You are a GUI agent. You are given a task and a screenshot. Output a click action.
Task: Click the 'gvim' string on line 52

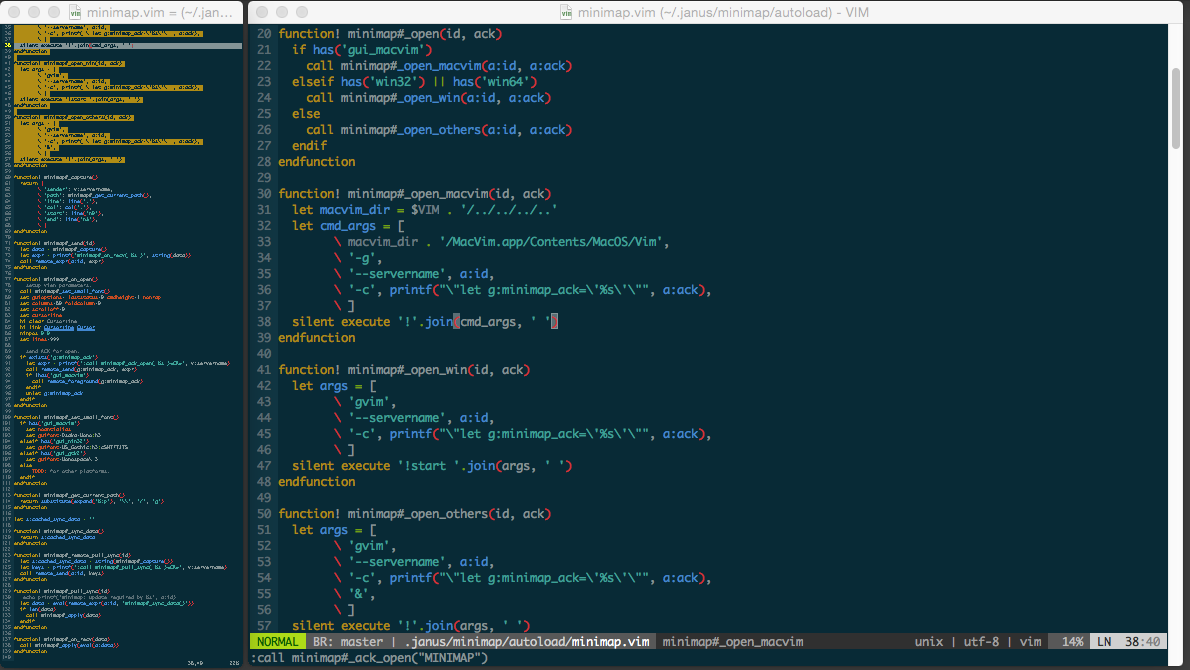pyautogui.click(x=369, y=546)
